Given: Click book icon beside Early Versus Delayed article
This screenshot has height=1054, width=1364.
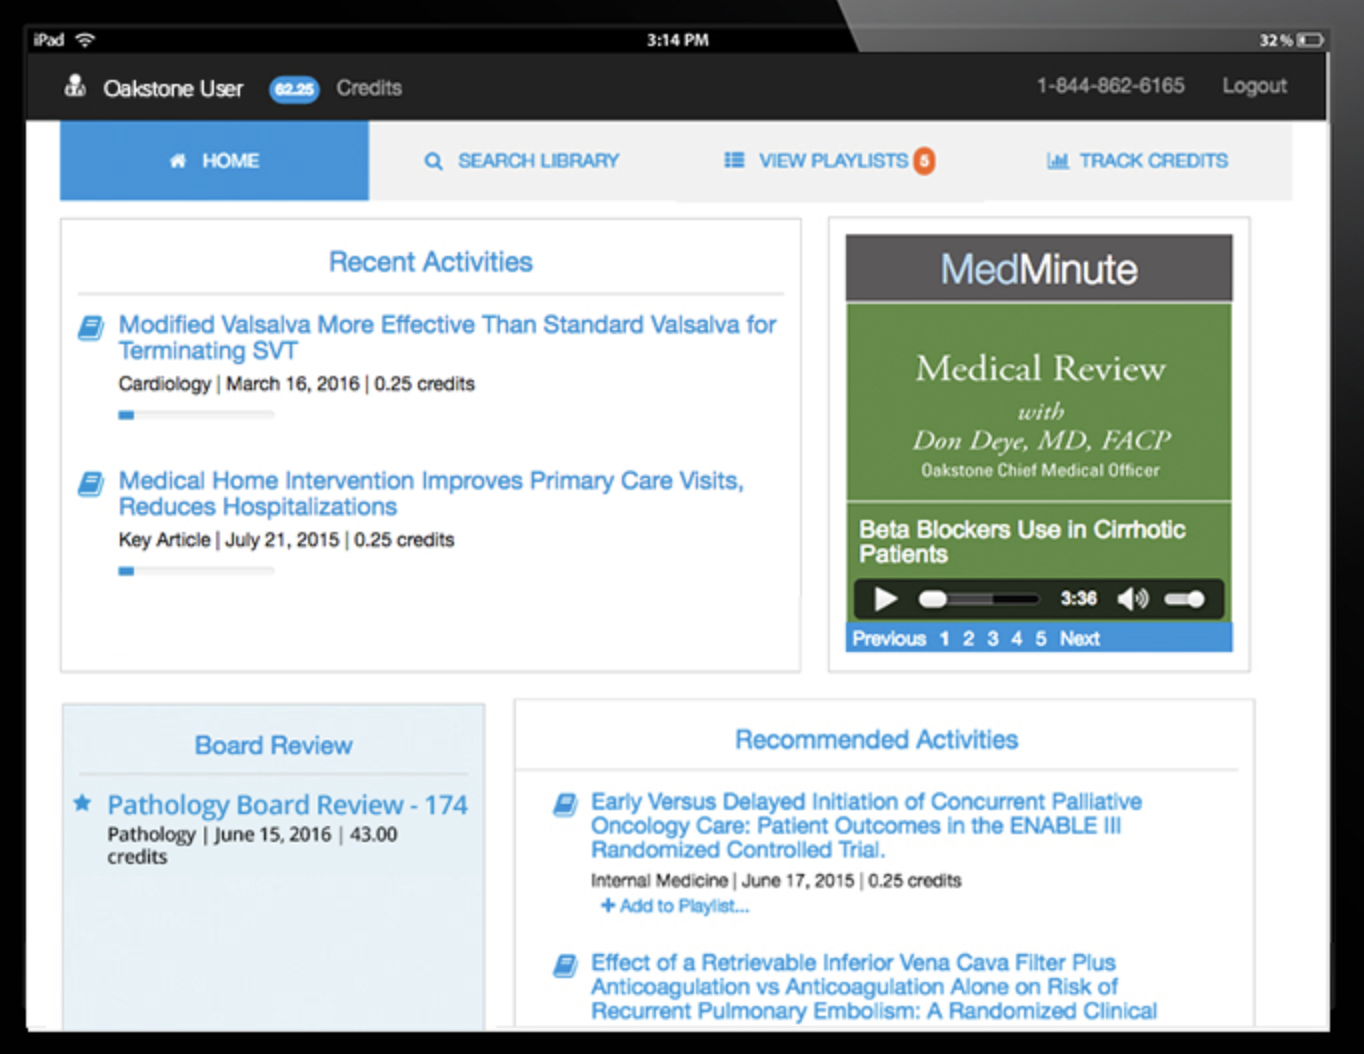Looking at the screenshot, I should click(x=565, y=804).
